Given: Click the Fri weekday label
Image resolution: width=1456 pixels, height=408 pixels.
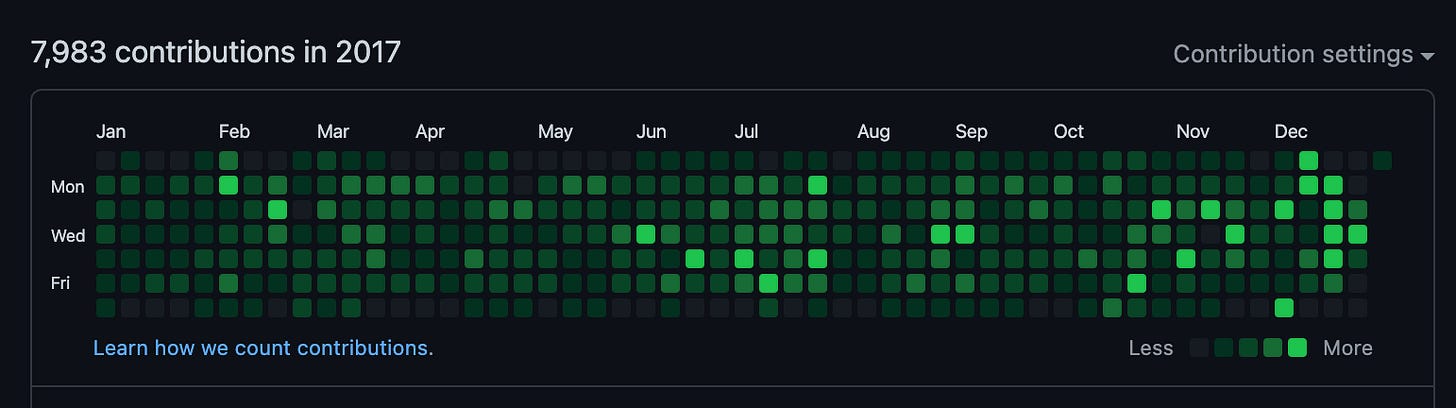Looking at the screenshot, I should (61, 284).
